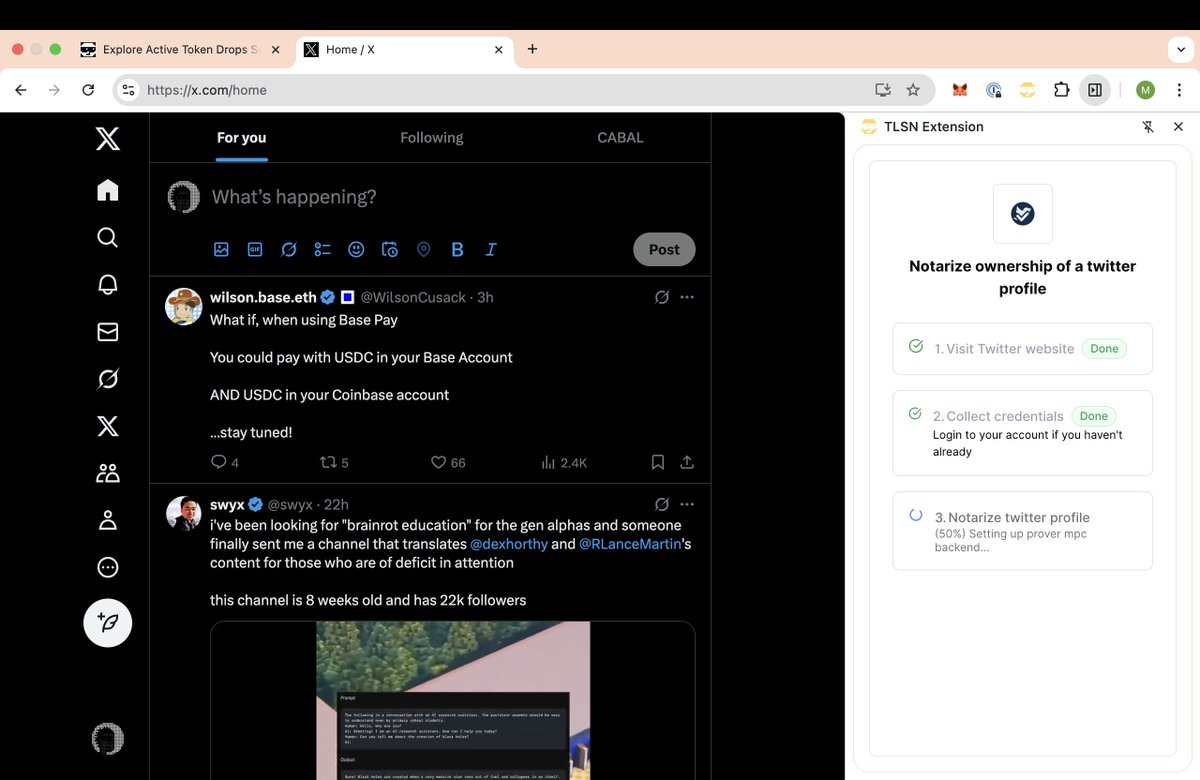Add media image icon in composer
1200x780 pixels.
click(x=221, y=249)
